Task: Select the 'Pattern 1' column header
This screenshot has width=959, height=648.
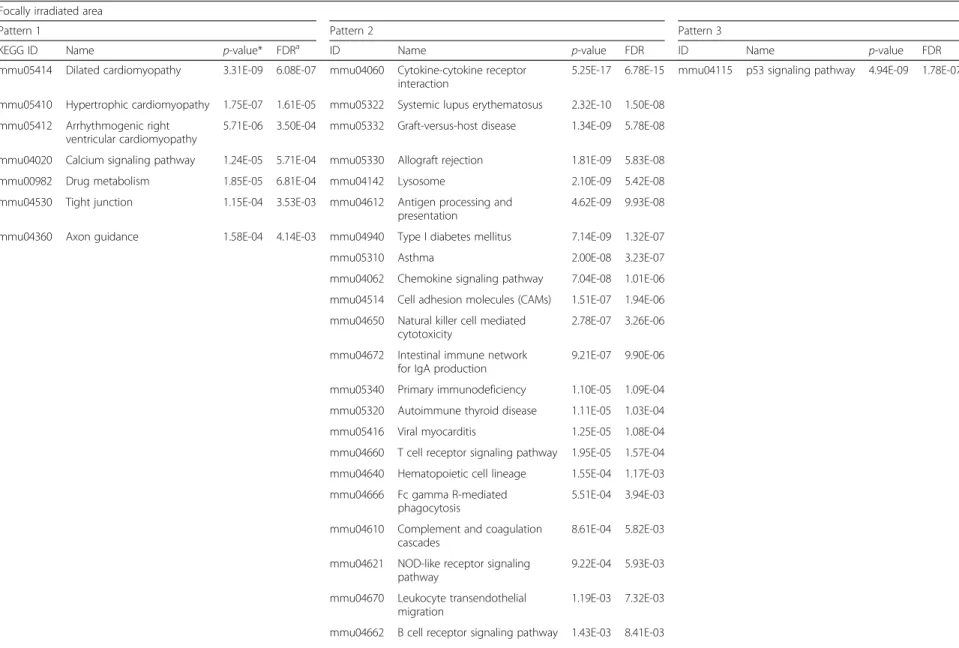Action: click(20, 31)
